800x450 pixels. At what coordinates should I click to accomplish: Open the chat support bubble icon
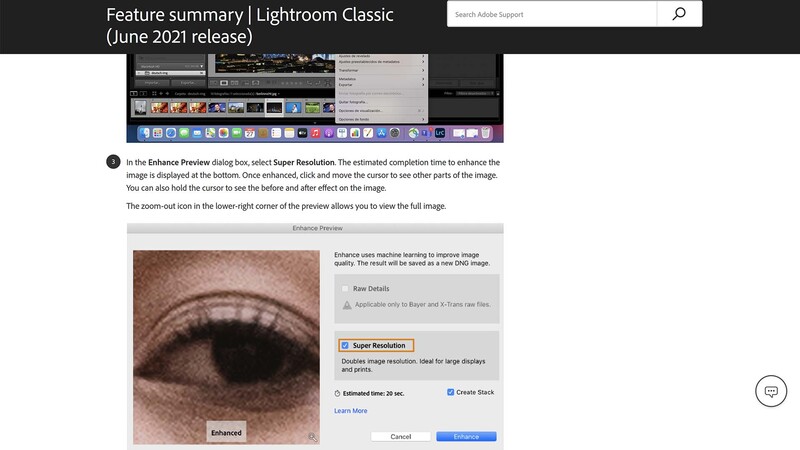click(771, 391)
